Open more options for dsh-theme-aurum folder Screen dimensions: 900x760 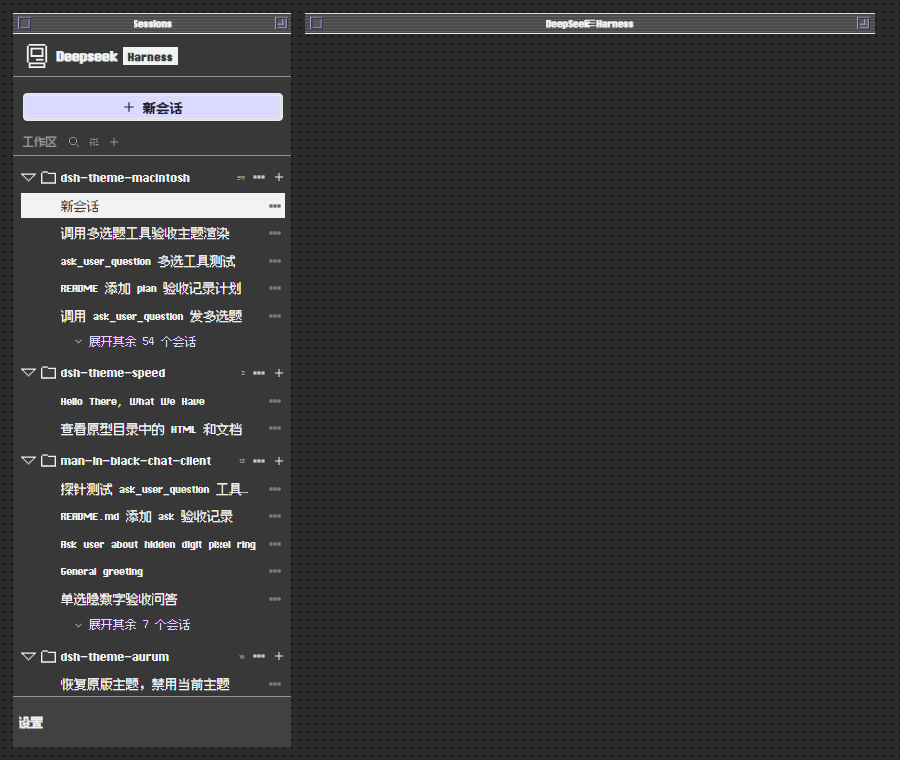259,656
